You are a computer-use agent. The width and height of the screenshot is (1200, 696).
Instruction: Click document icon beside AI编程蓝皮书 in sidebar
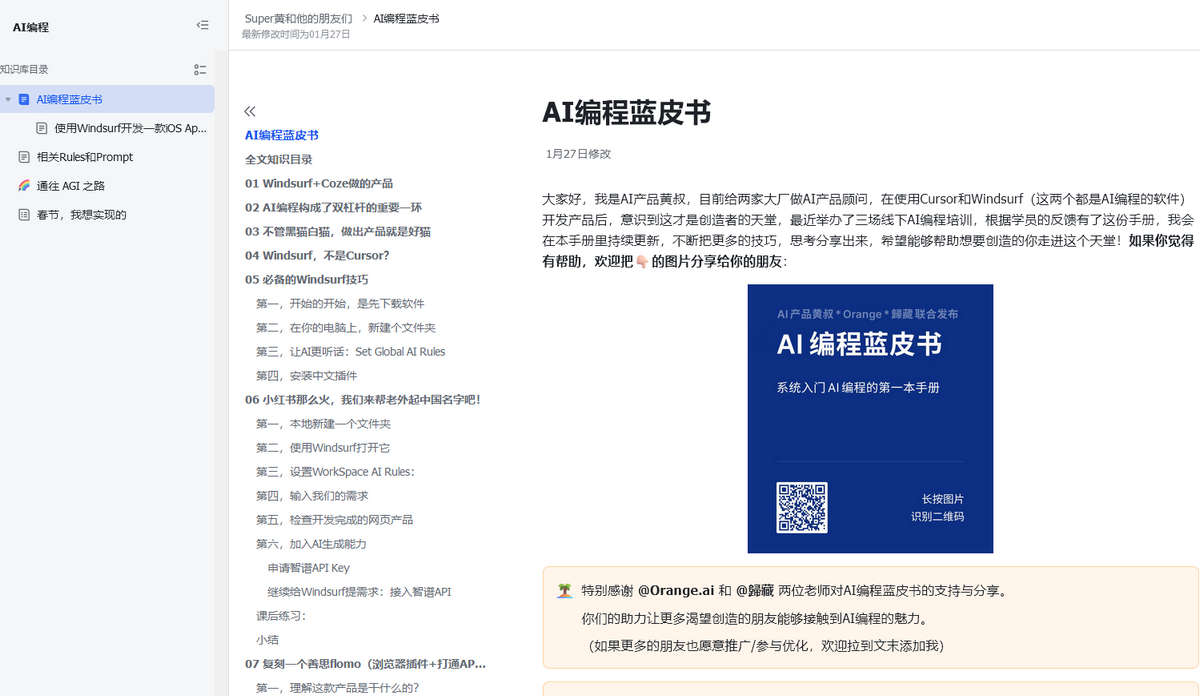point(24,99)
